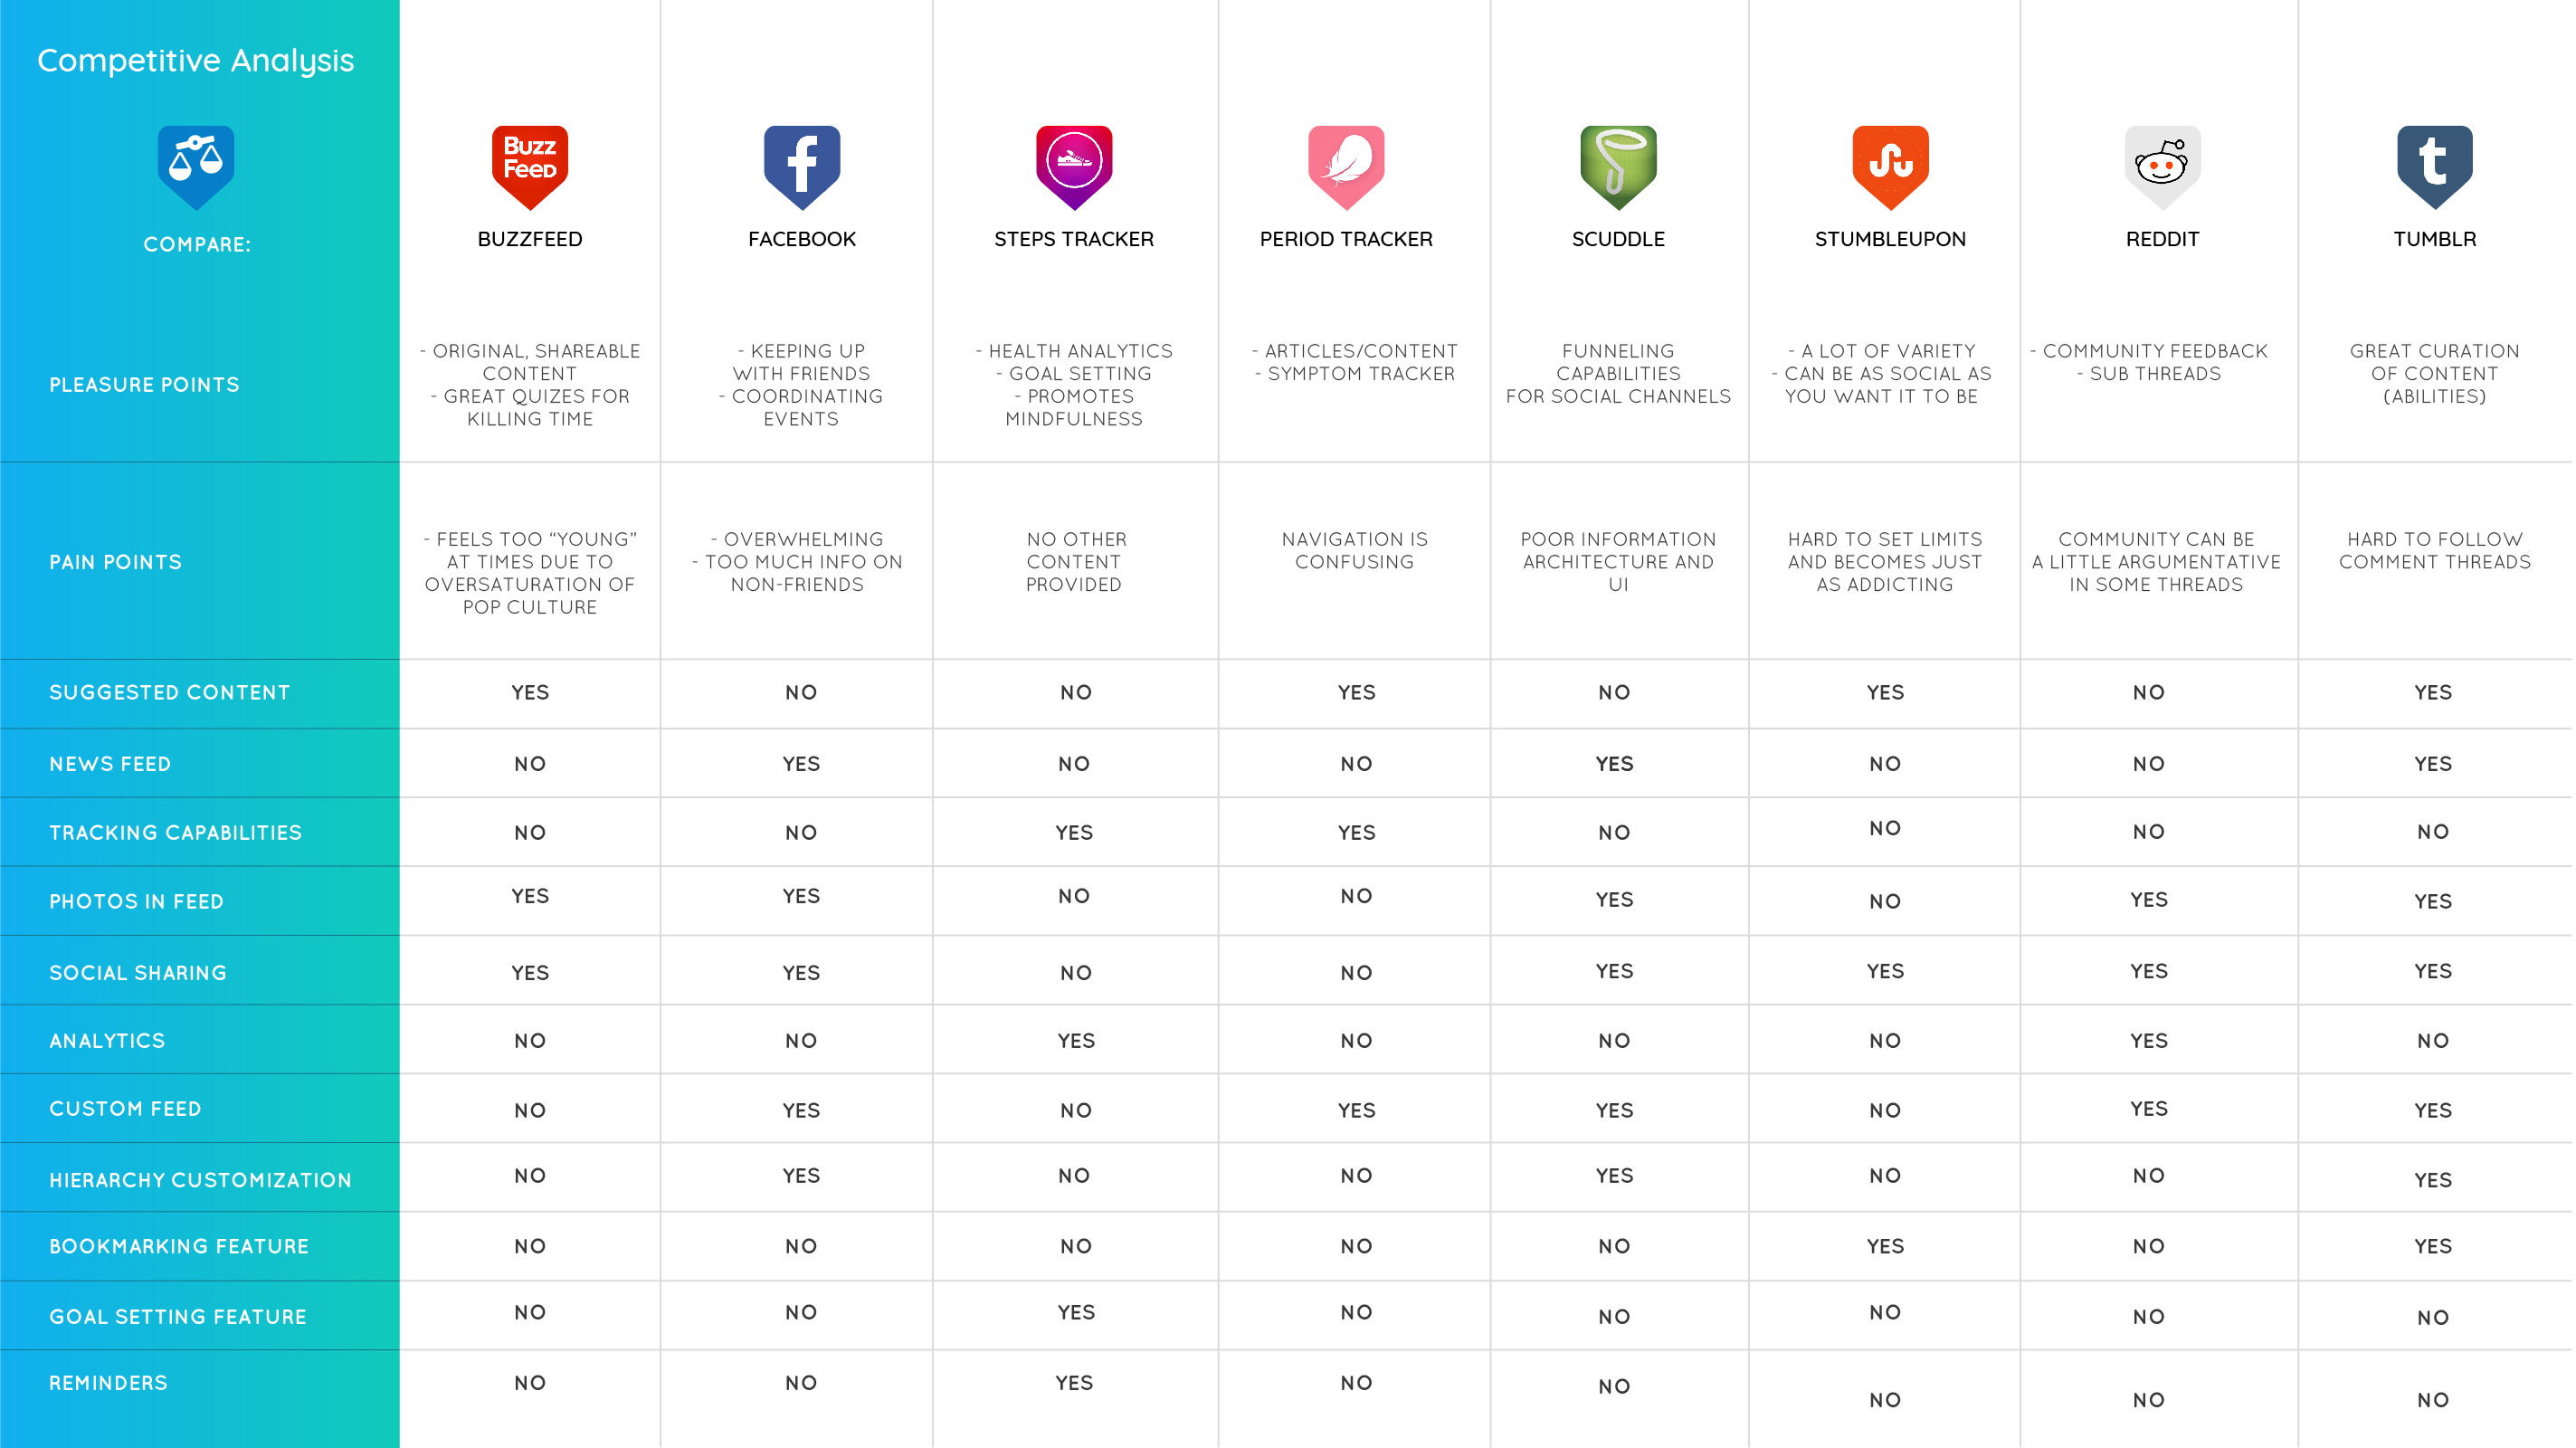
Task: Select the Steps Tracker sneaker icon
Action: tap(1074, 165)
